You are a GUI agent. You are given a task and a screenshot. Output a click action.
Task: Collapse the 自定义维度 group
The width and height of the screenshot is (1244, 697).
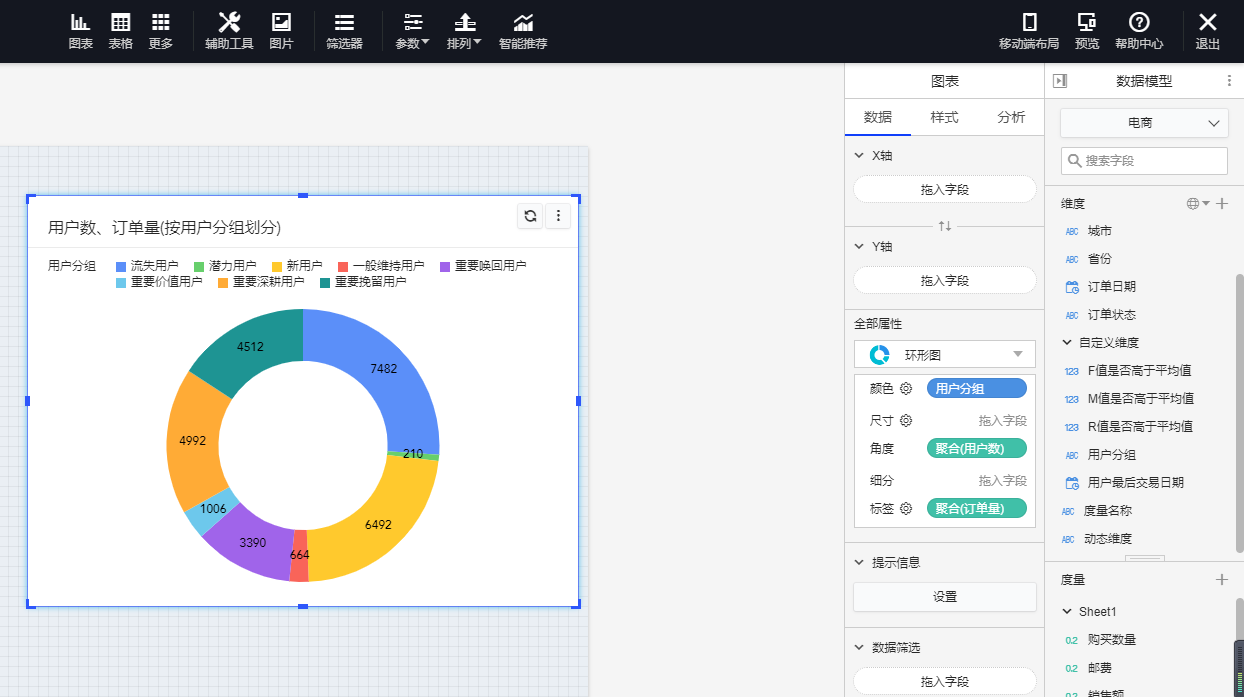click(x=1067, y=343)
